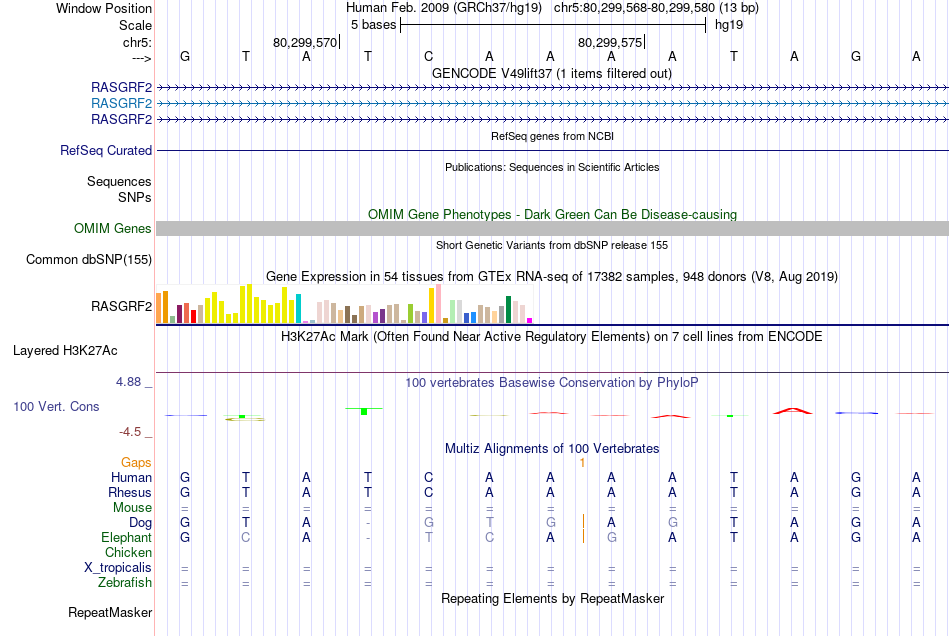Click the 4.88 upper scale value
Image resolution: width=950 pixels, height=636 pixels.
point(128,382)
